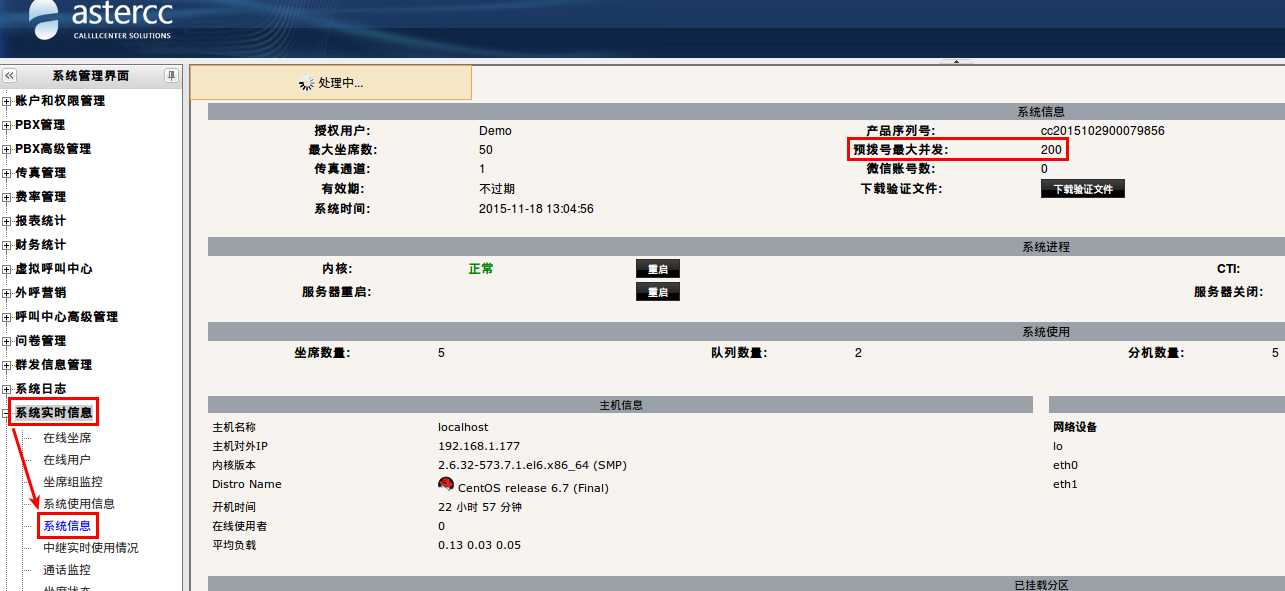Expand the 外呼营销 tree node
This screenshot has width=1285, height=591.
click(7, 293)
